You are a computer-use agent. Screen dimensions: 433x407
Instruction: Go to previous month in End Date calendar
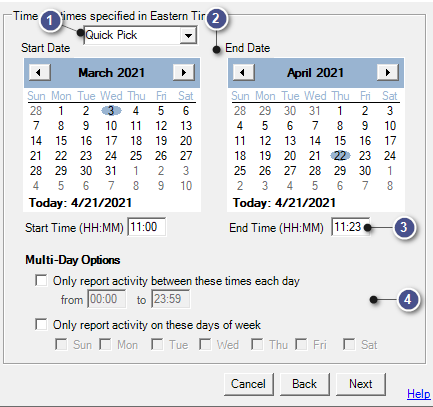click(x=243, y=72)
